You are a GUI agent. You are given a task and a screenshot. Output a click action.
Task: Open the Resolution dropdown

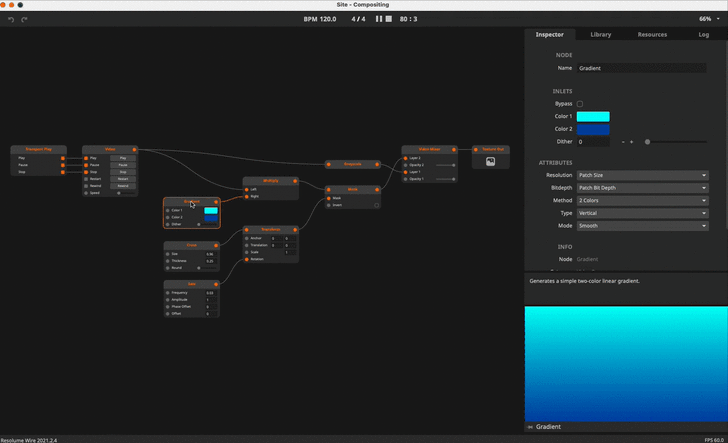(642, 175)
